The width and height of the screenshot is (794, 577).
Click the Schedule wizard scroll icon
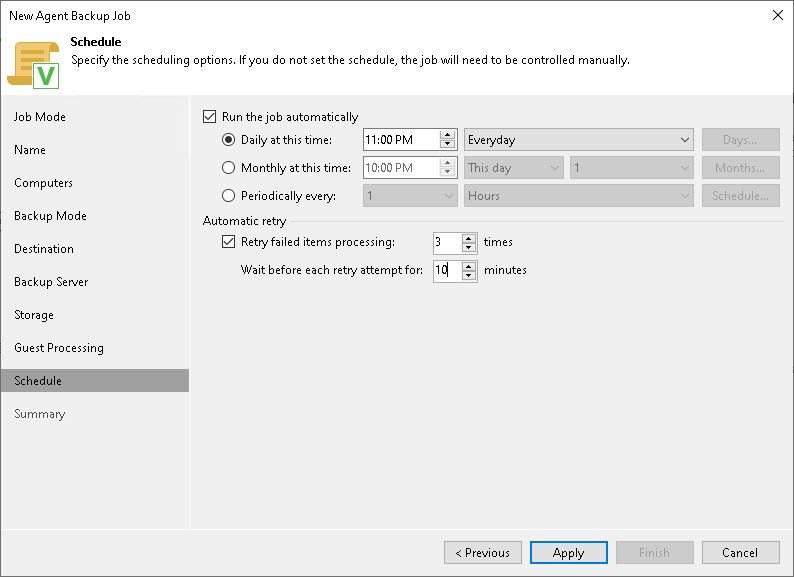coord(33,64)
